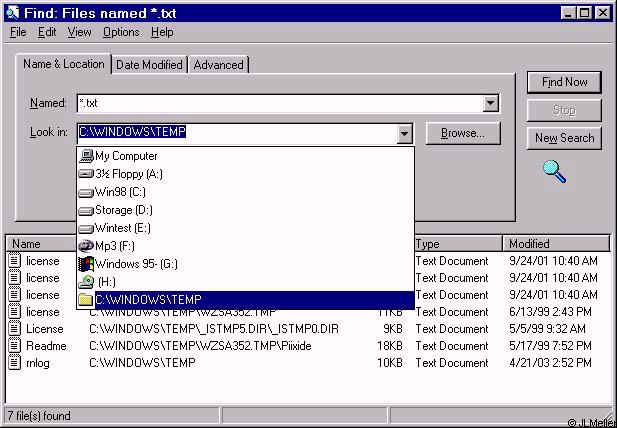Open the File menu

[18, 32]
